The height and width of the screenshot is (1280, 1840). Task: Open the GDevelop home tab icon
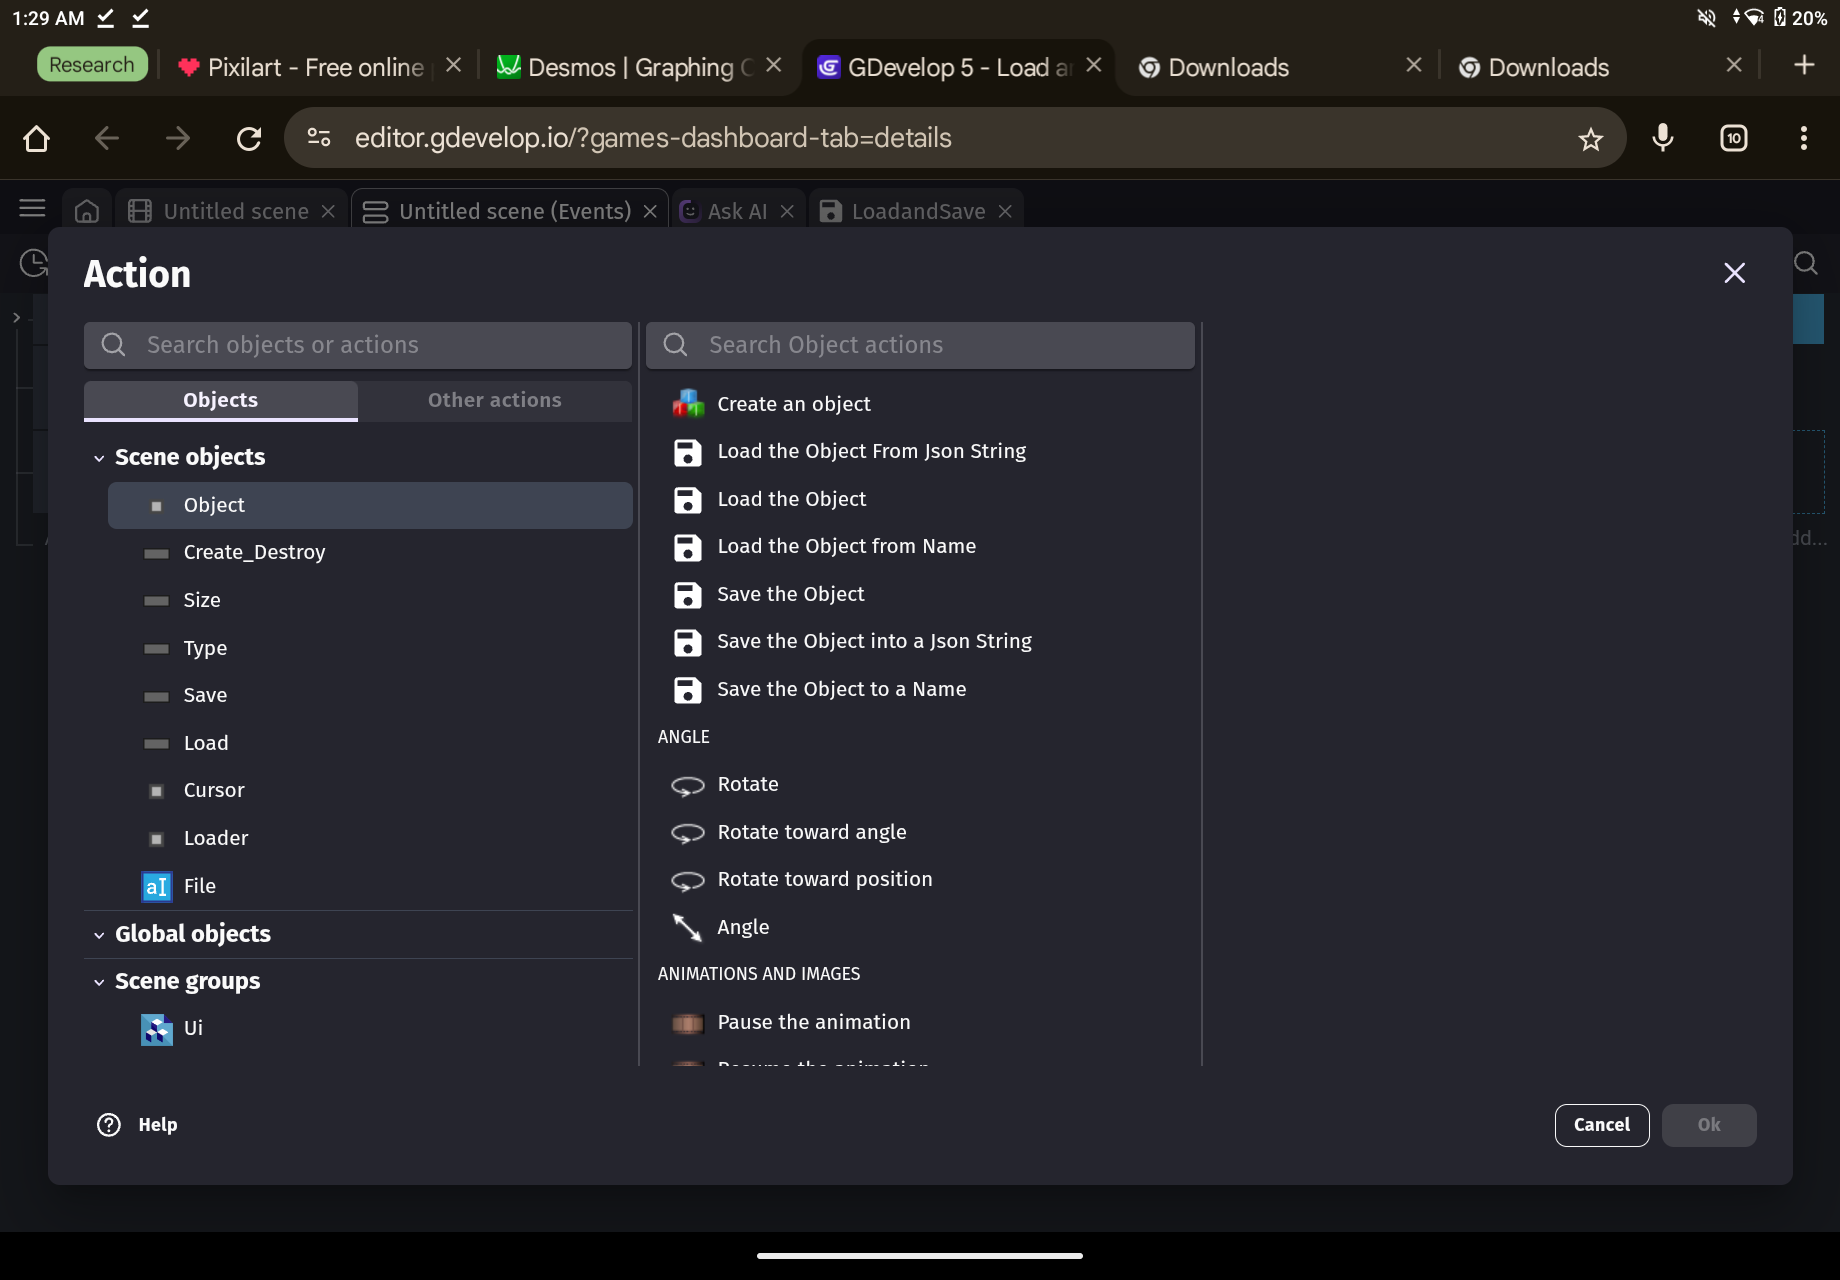pos(87,211)
